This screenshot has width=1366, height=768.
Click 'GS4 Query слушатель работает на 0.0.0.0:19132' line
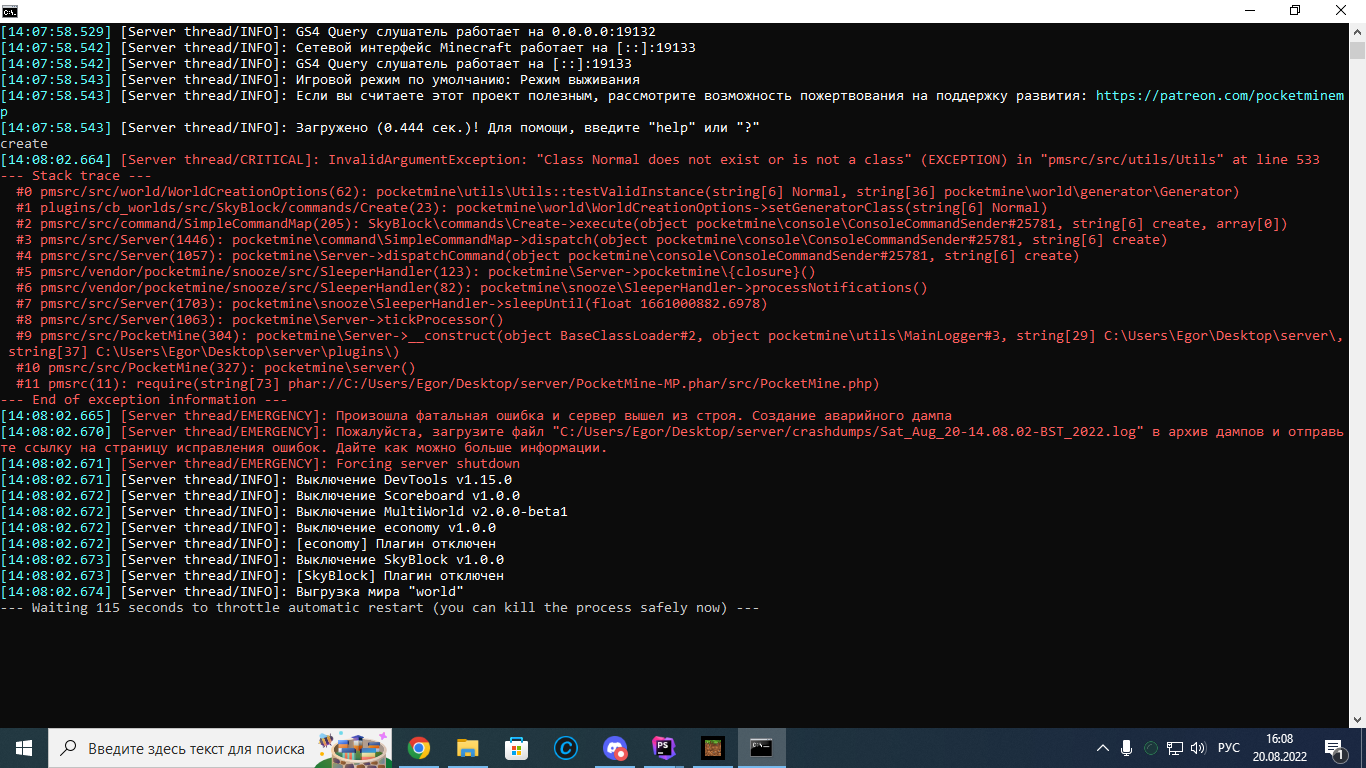tap(328, 32)
